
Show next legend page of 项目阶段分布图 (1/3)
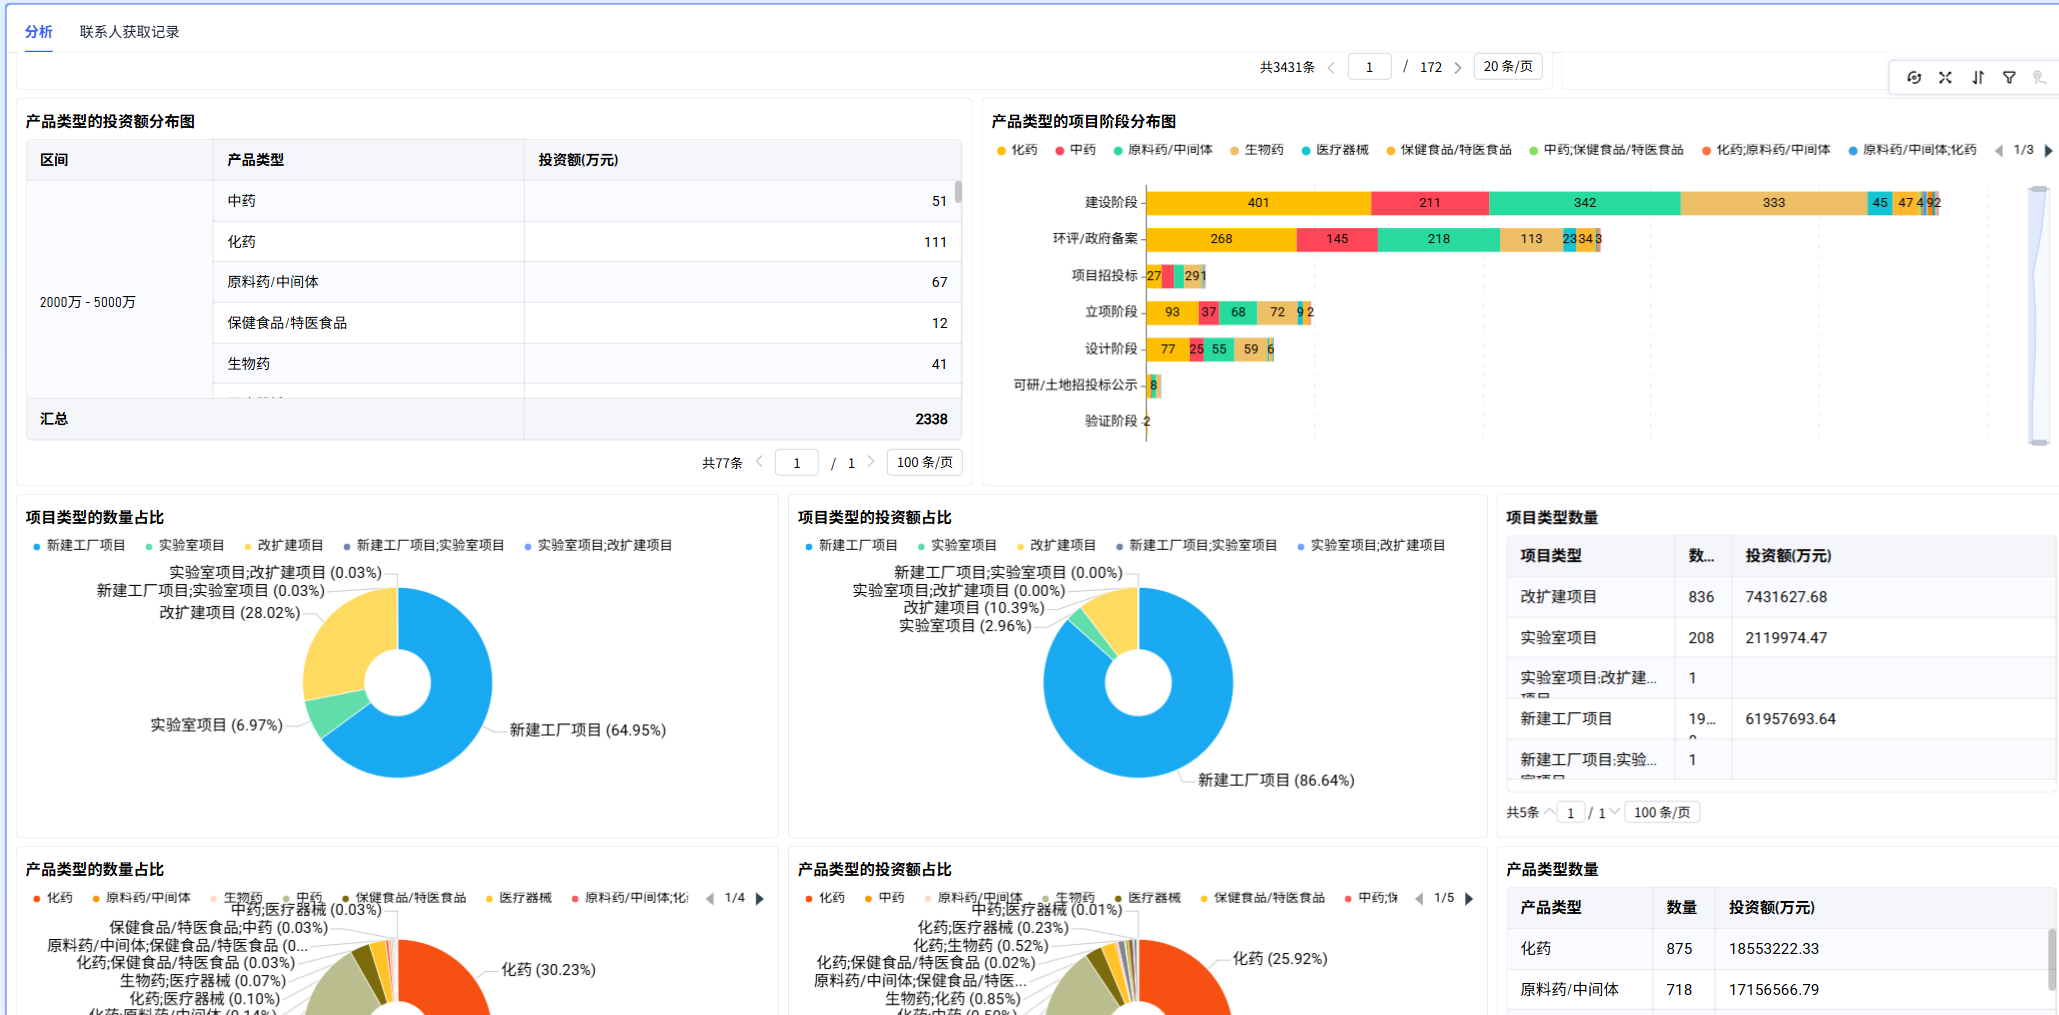pyautogui.click(x=2048, y=151)
